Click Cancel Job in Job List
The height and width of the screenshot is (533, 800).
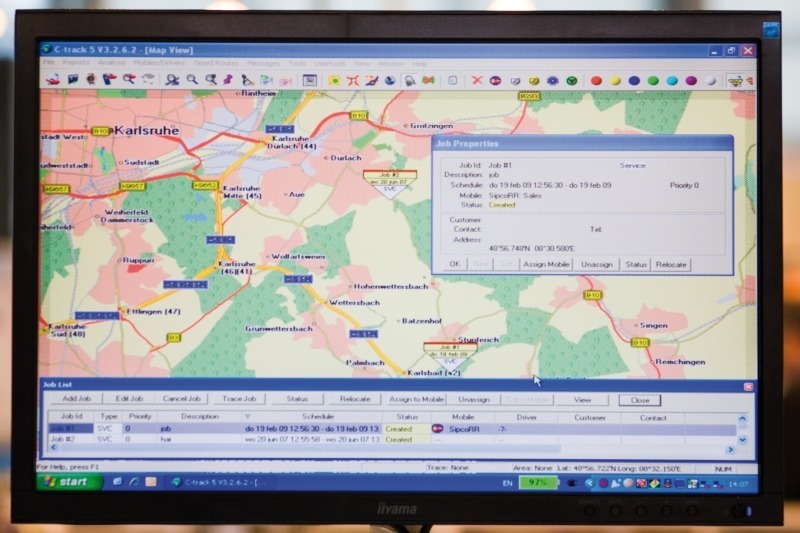pos(182,398)
